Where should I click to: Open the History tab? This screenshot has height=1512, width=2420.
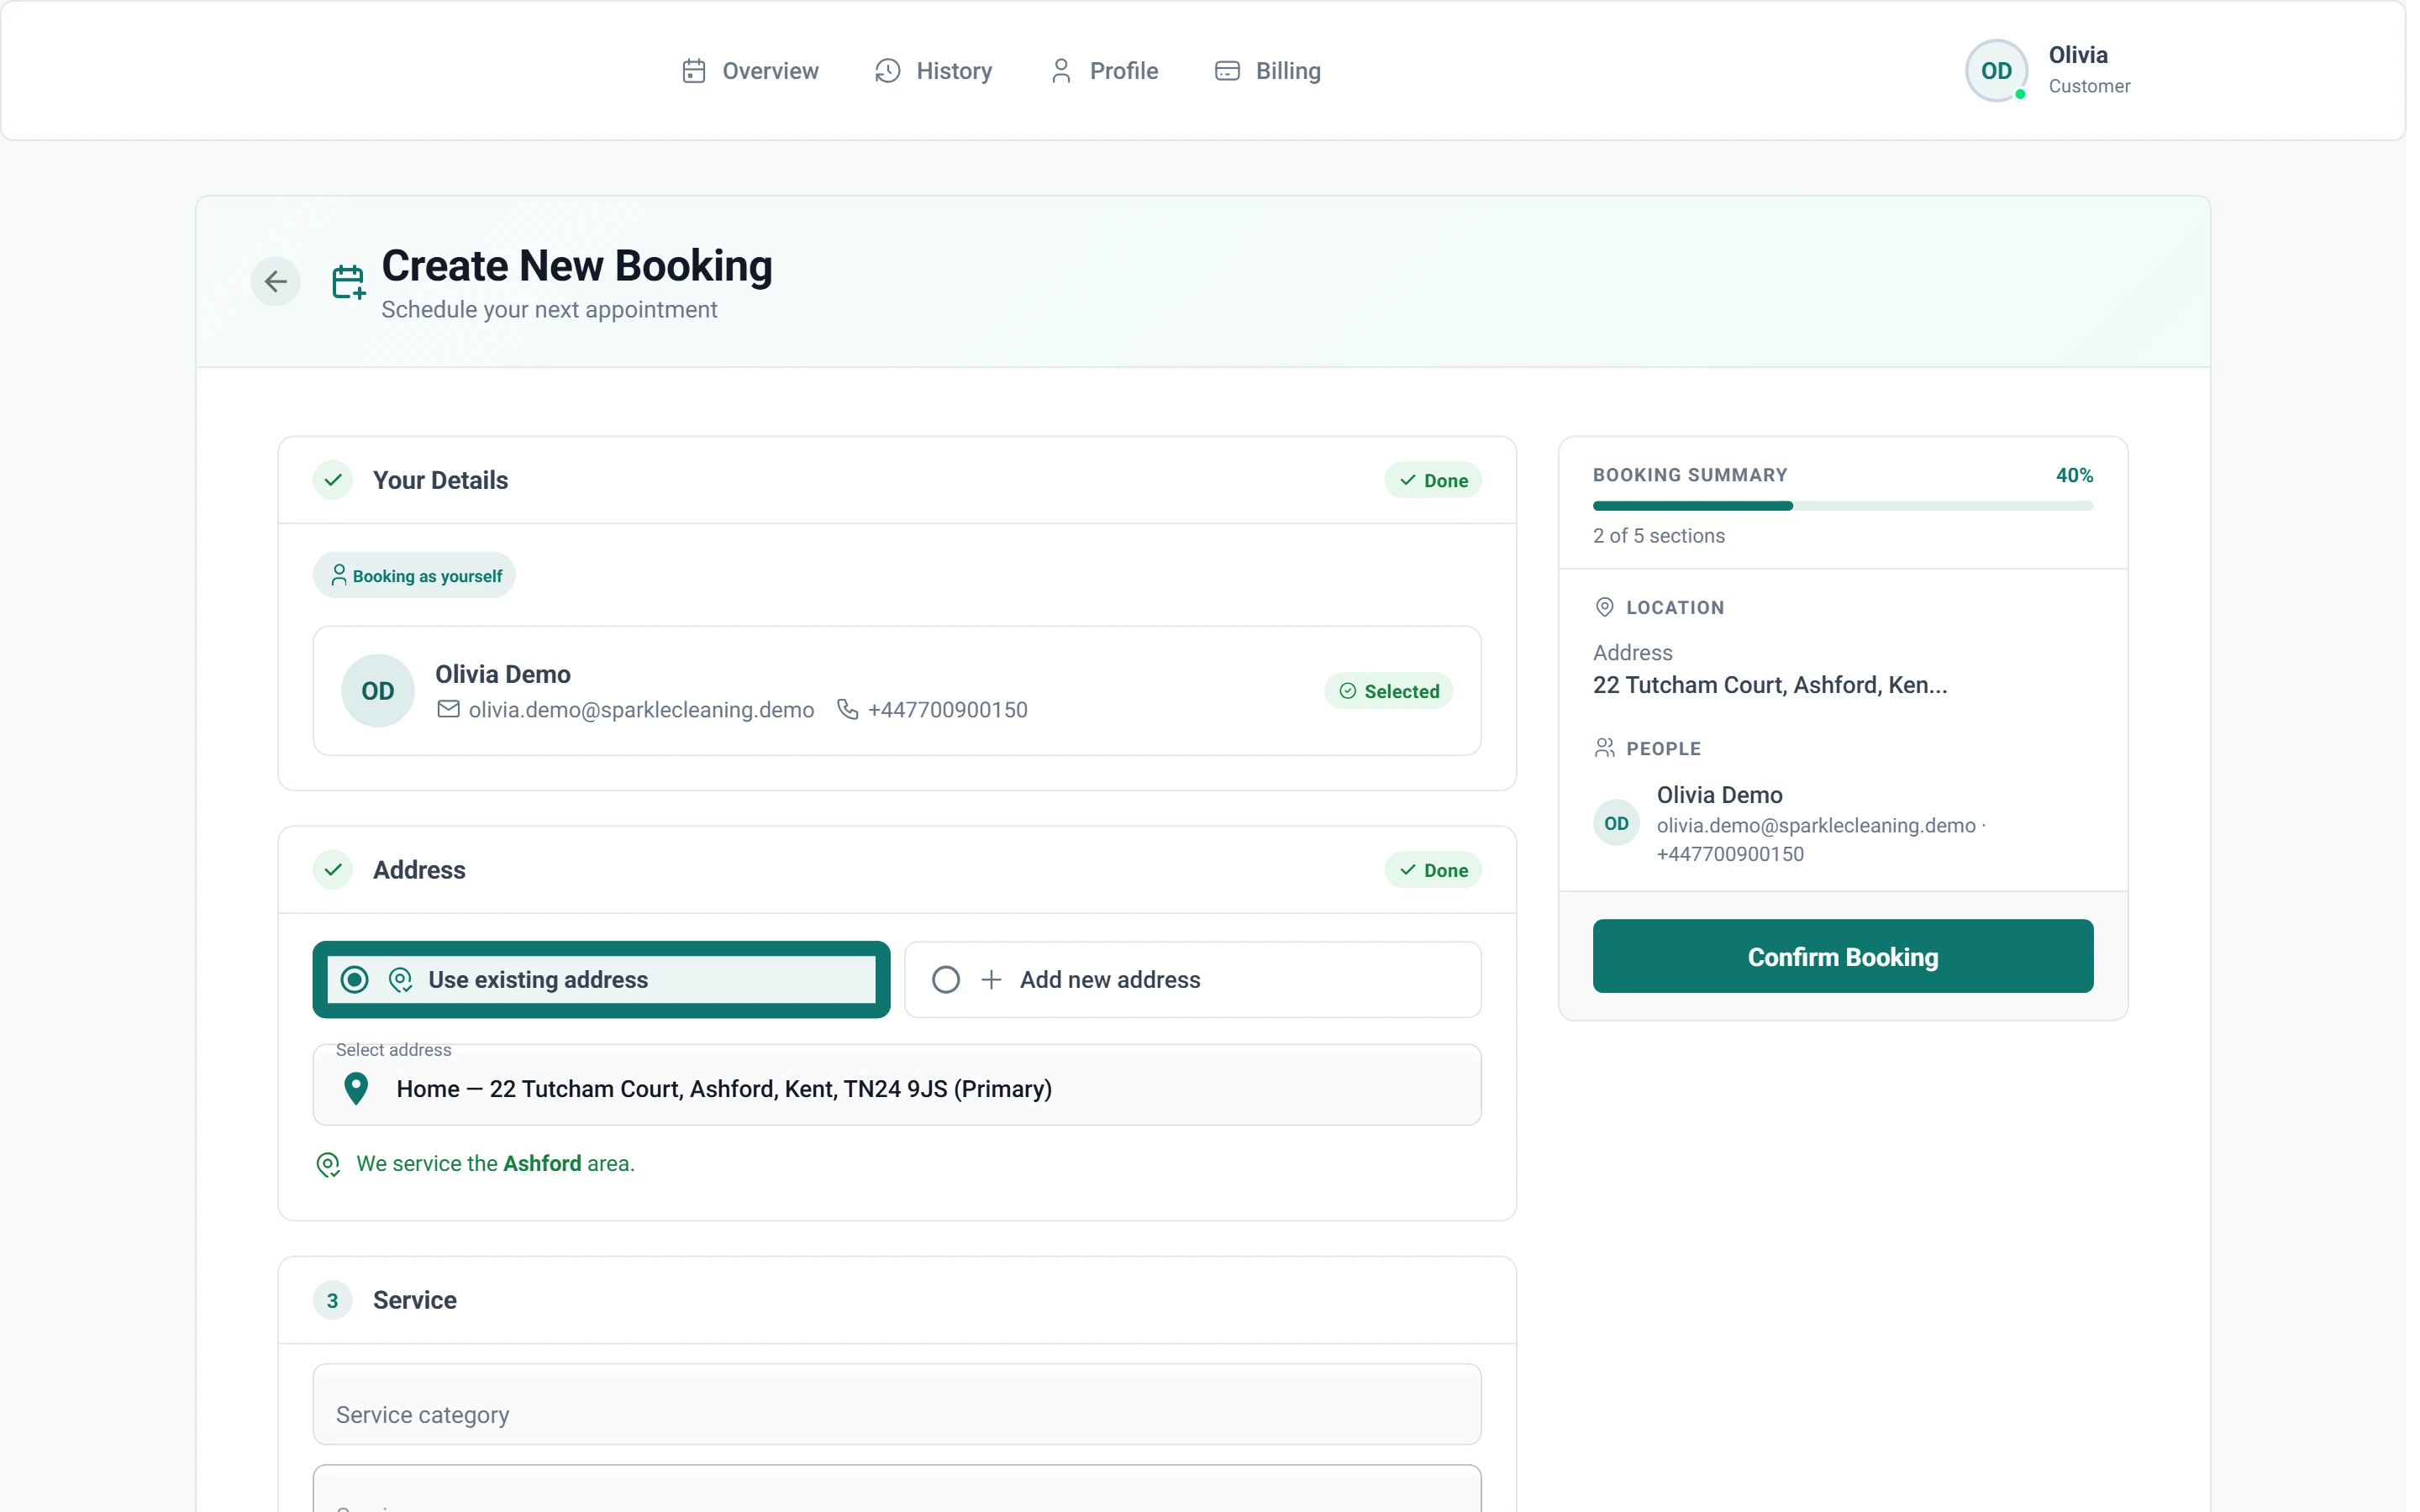[934, 71]
